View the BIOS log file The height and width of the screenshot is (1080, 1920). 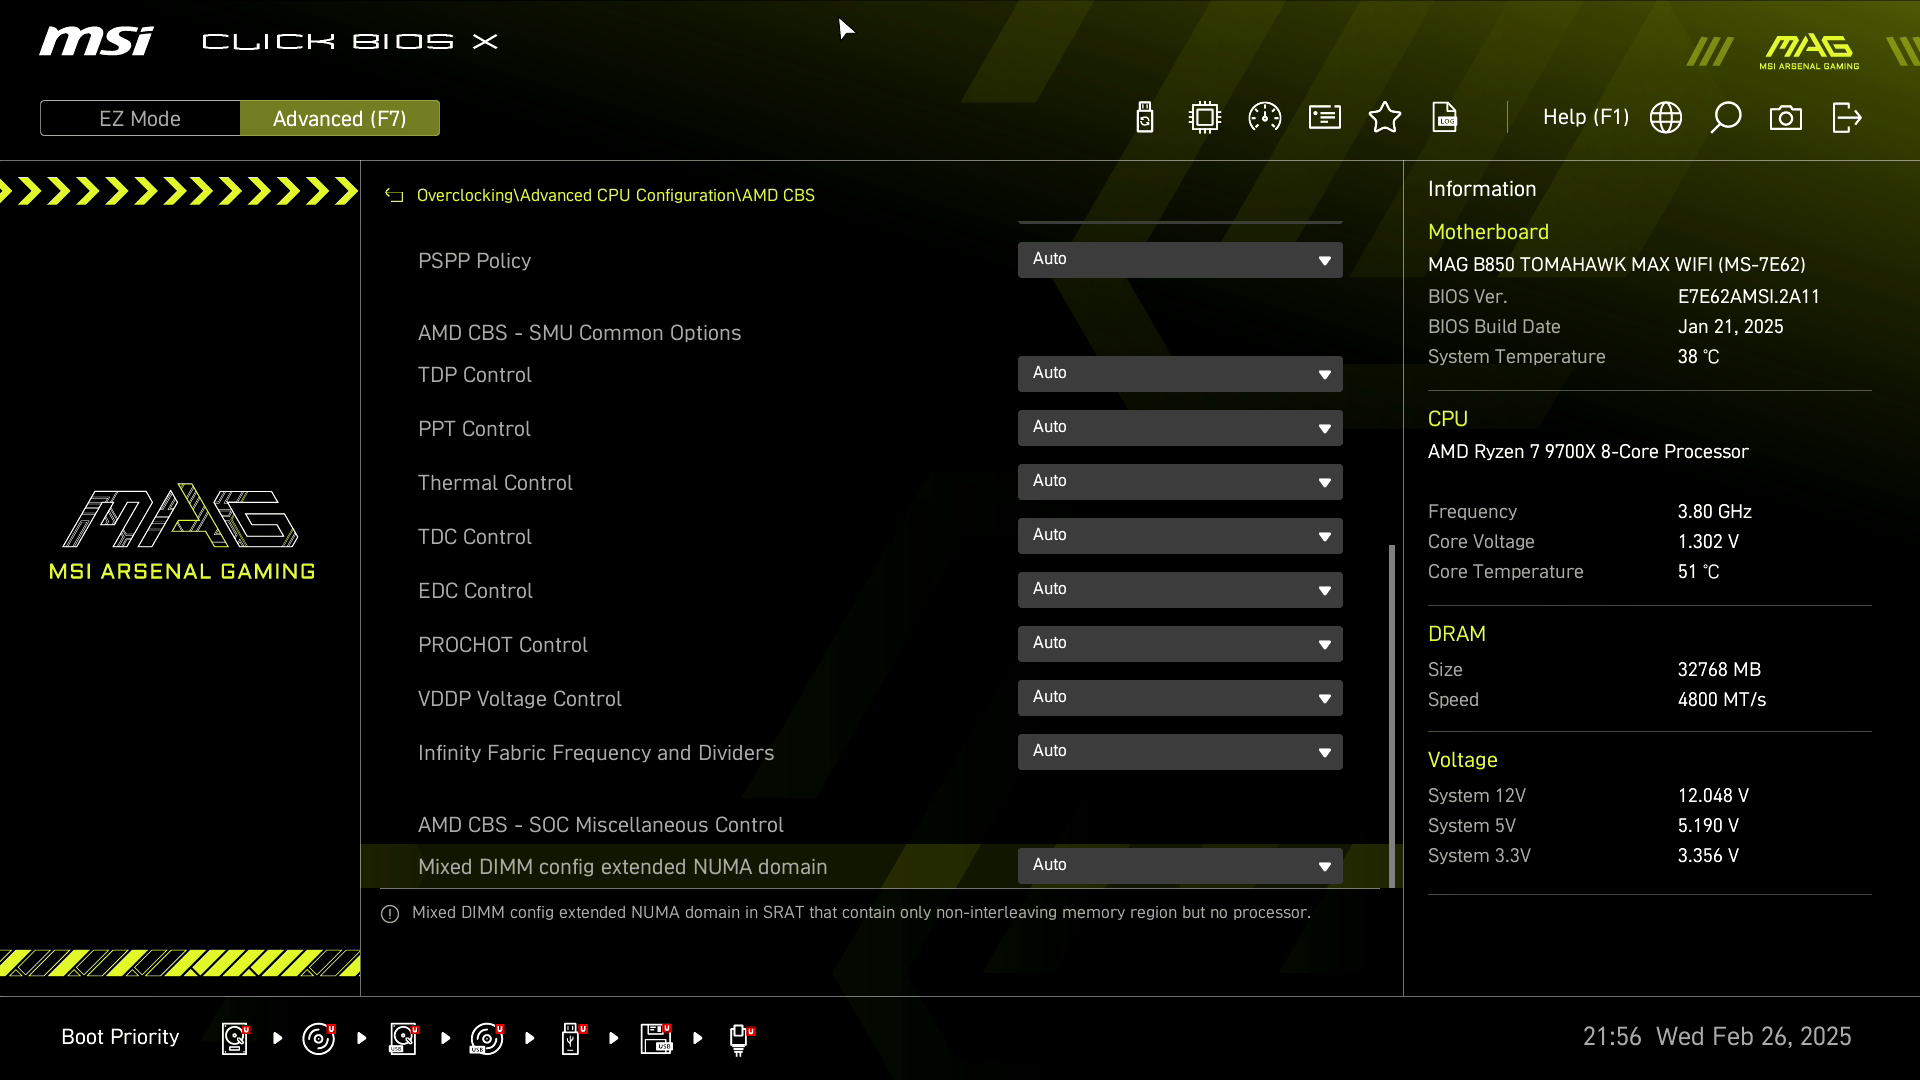[1446, 117]
